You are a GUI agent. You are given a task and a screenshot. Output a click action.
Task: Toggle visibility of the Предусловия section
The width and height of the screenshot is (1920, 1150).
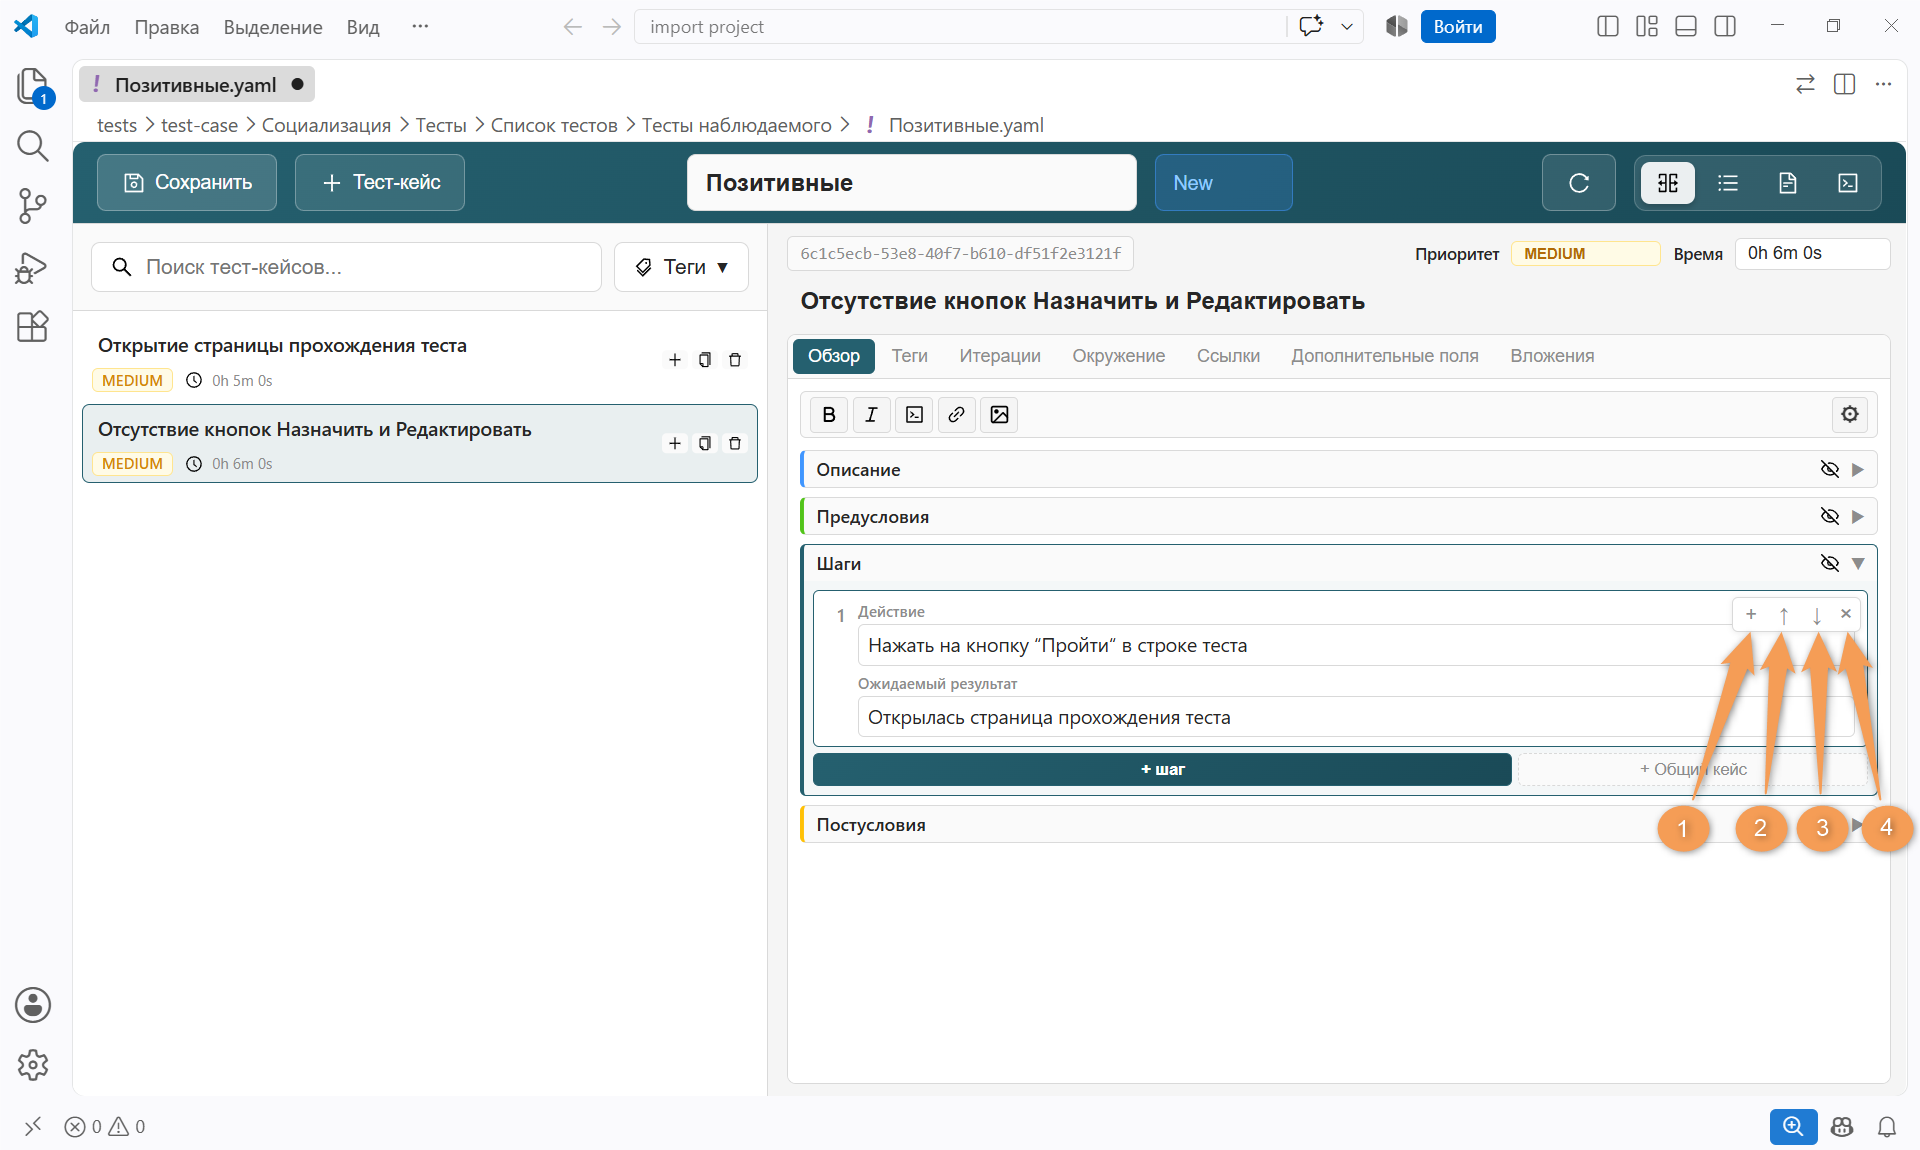pos(1830,516)
